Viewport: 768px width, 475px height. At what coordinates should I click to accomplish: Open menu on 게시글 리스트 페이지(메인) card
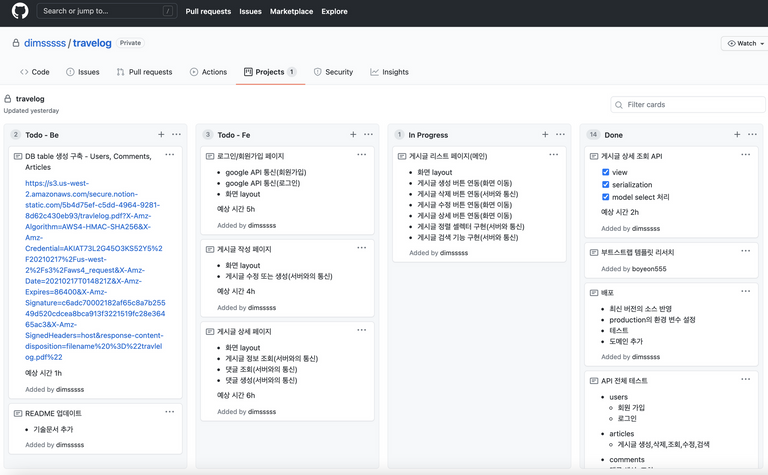click(553, 154)
